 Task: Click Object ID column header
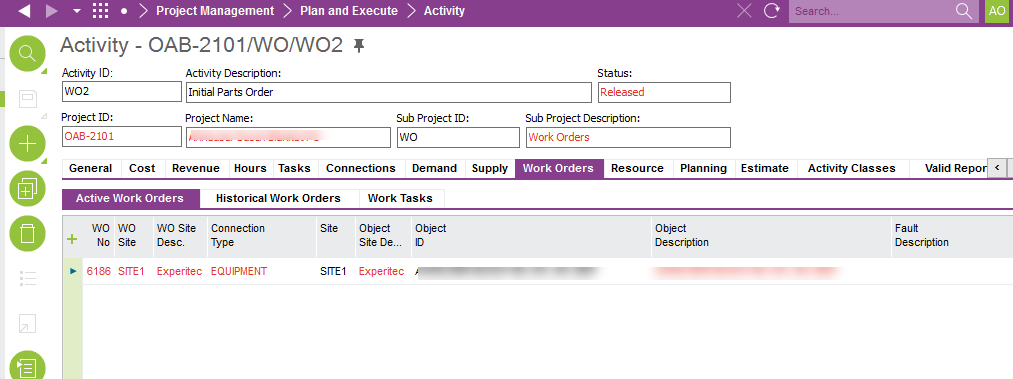pyautogui.click(x=530, y=236)
